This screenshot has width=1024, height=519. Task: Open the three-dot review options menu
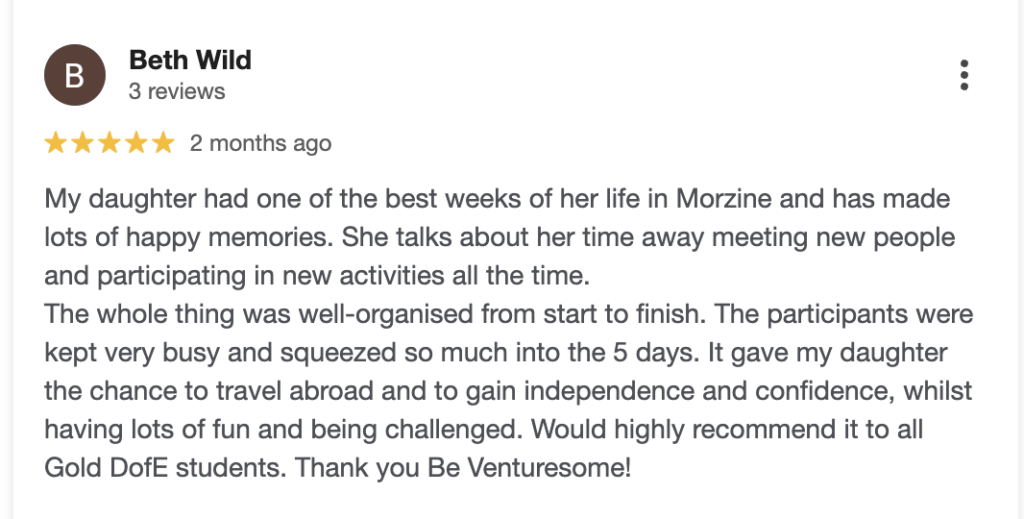pos(964,75)
